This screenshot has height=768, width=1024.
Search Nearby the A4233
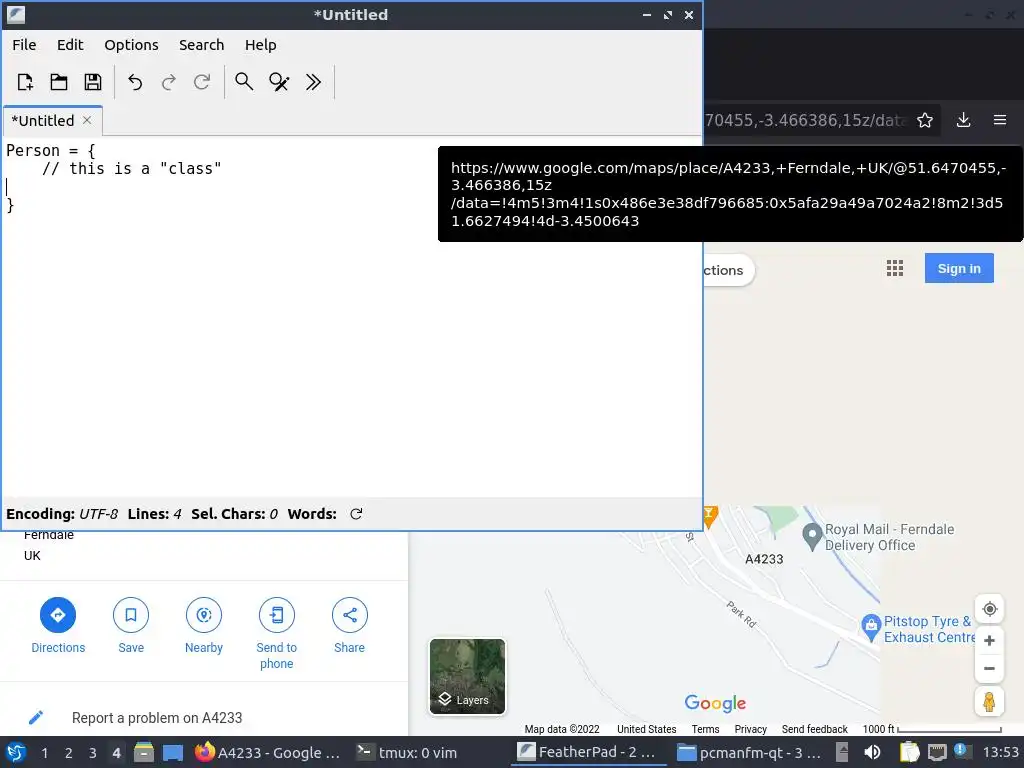tap(204, 626)
